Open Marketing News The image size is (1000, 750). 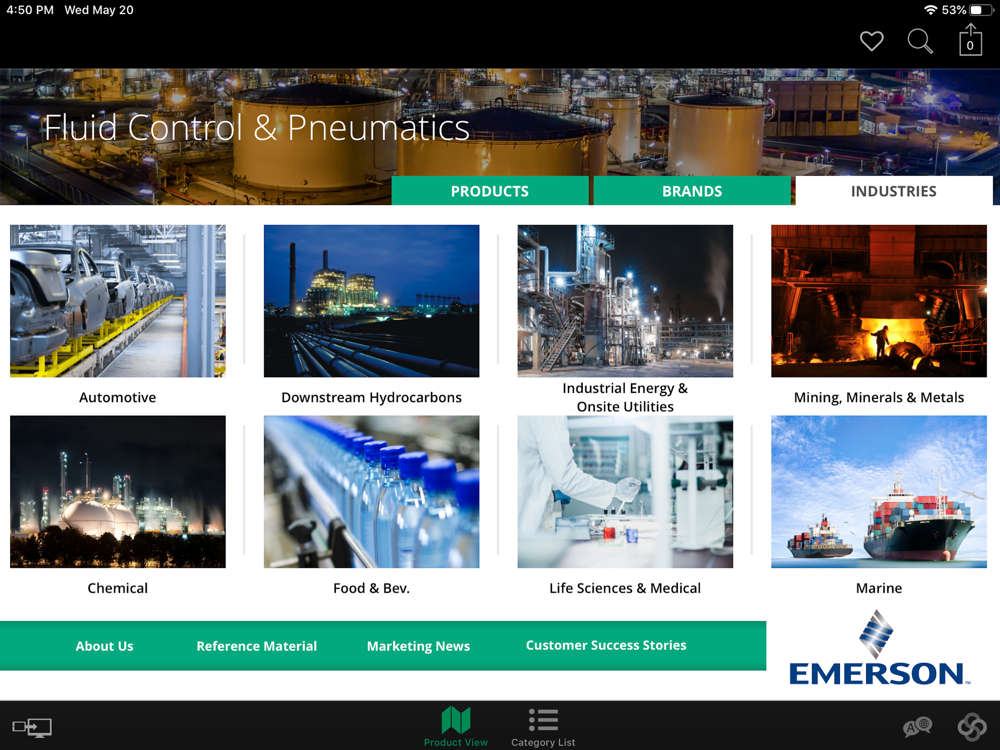coord(418,646)
